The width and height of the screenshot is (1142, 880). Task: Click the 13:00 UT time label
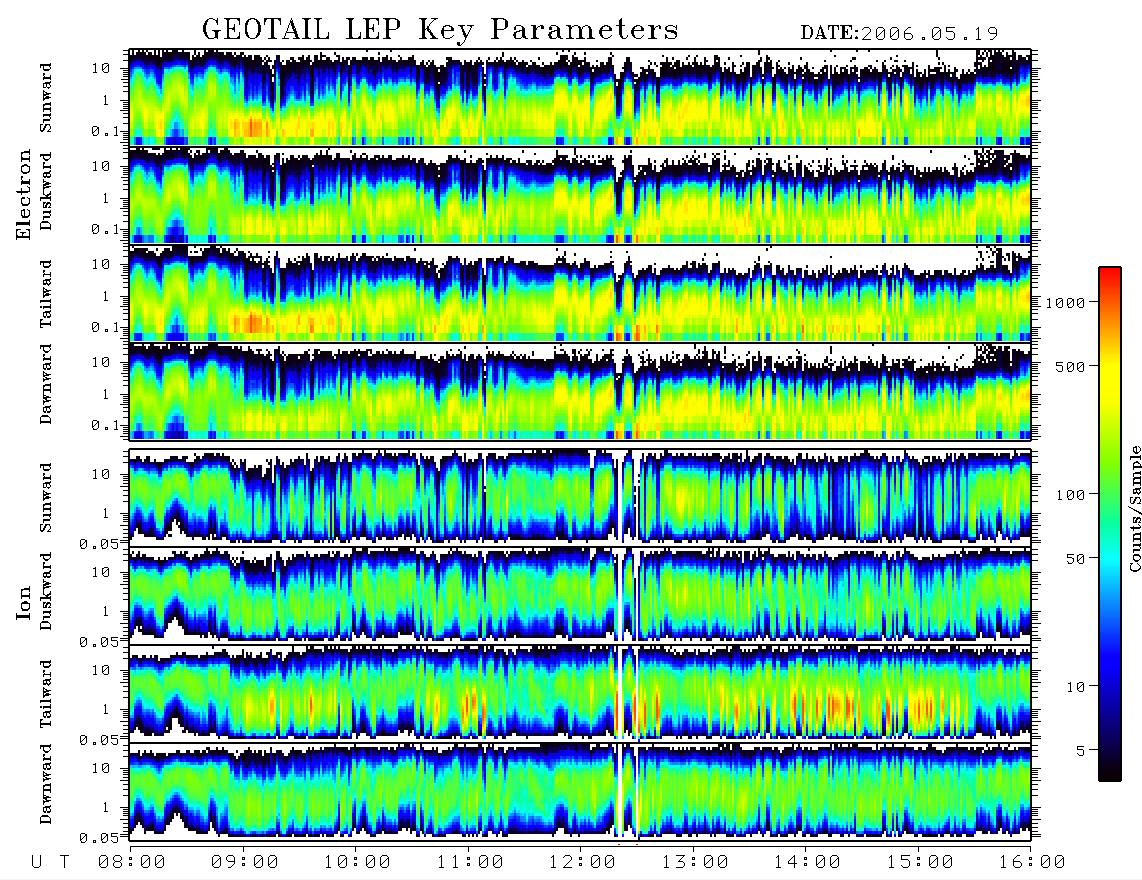(x=696, y=862)
